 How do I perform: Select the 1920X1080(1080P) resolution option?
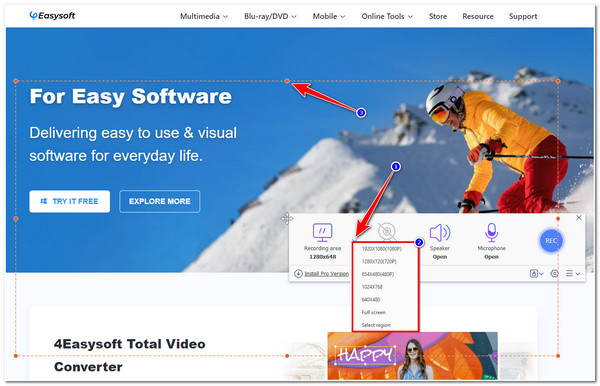coord(382,249)
